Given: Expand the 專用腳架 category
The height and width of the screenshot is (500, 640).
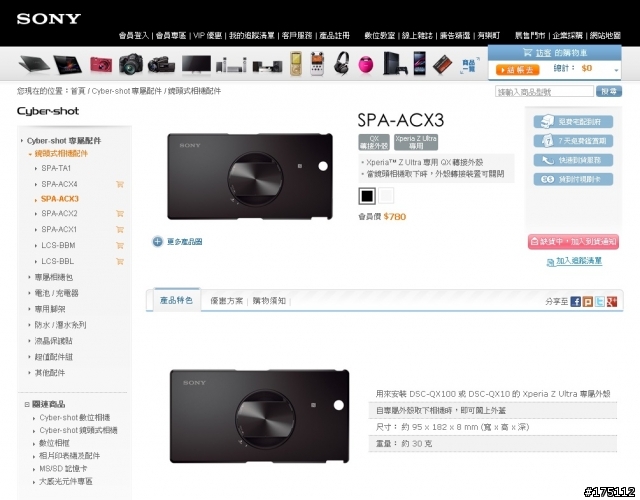Looking at the screenshot, I should click(29, 309).
